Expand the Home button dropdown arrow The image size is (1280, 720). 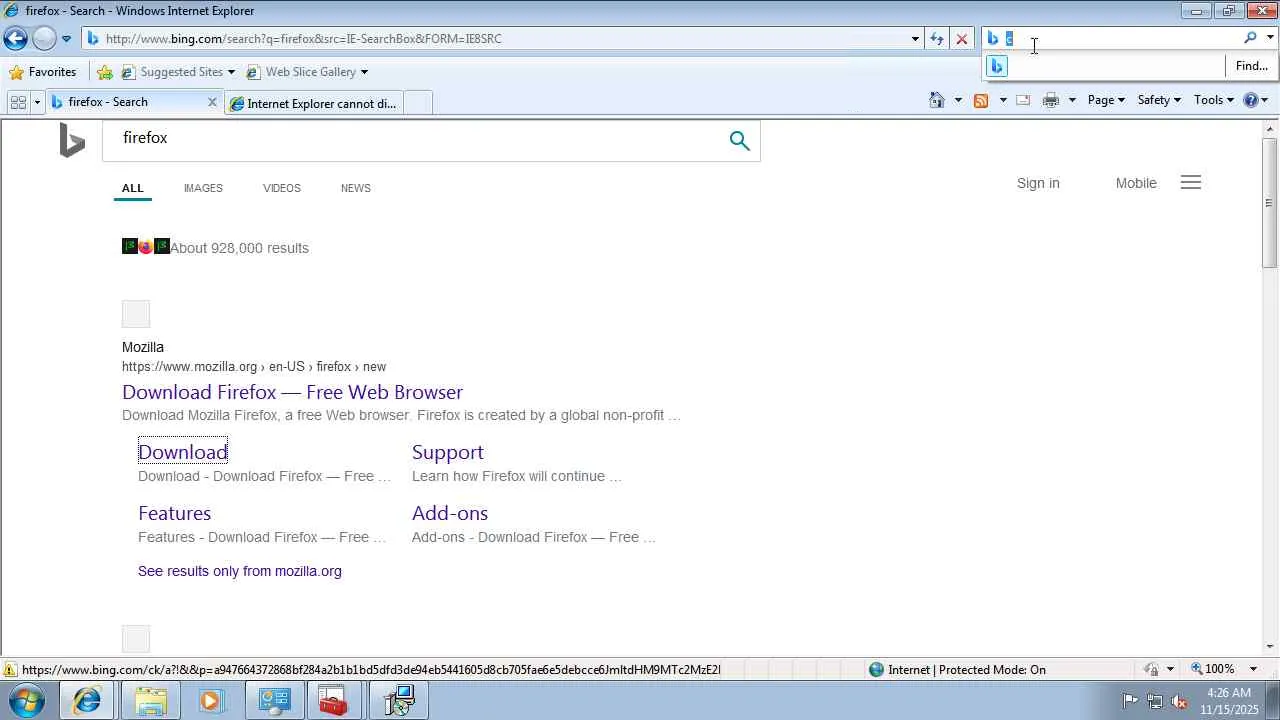point(958,100)
